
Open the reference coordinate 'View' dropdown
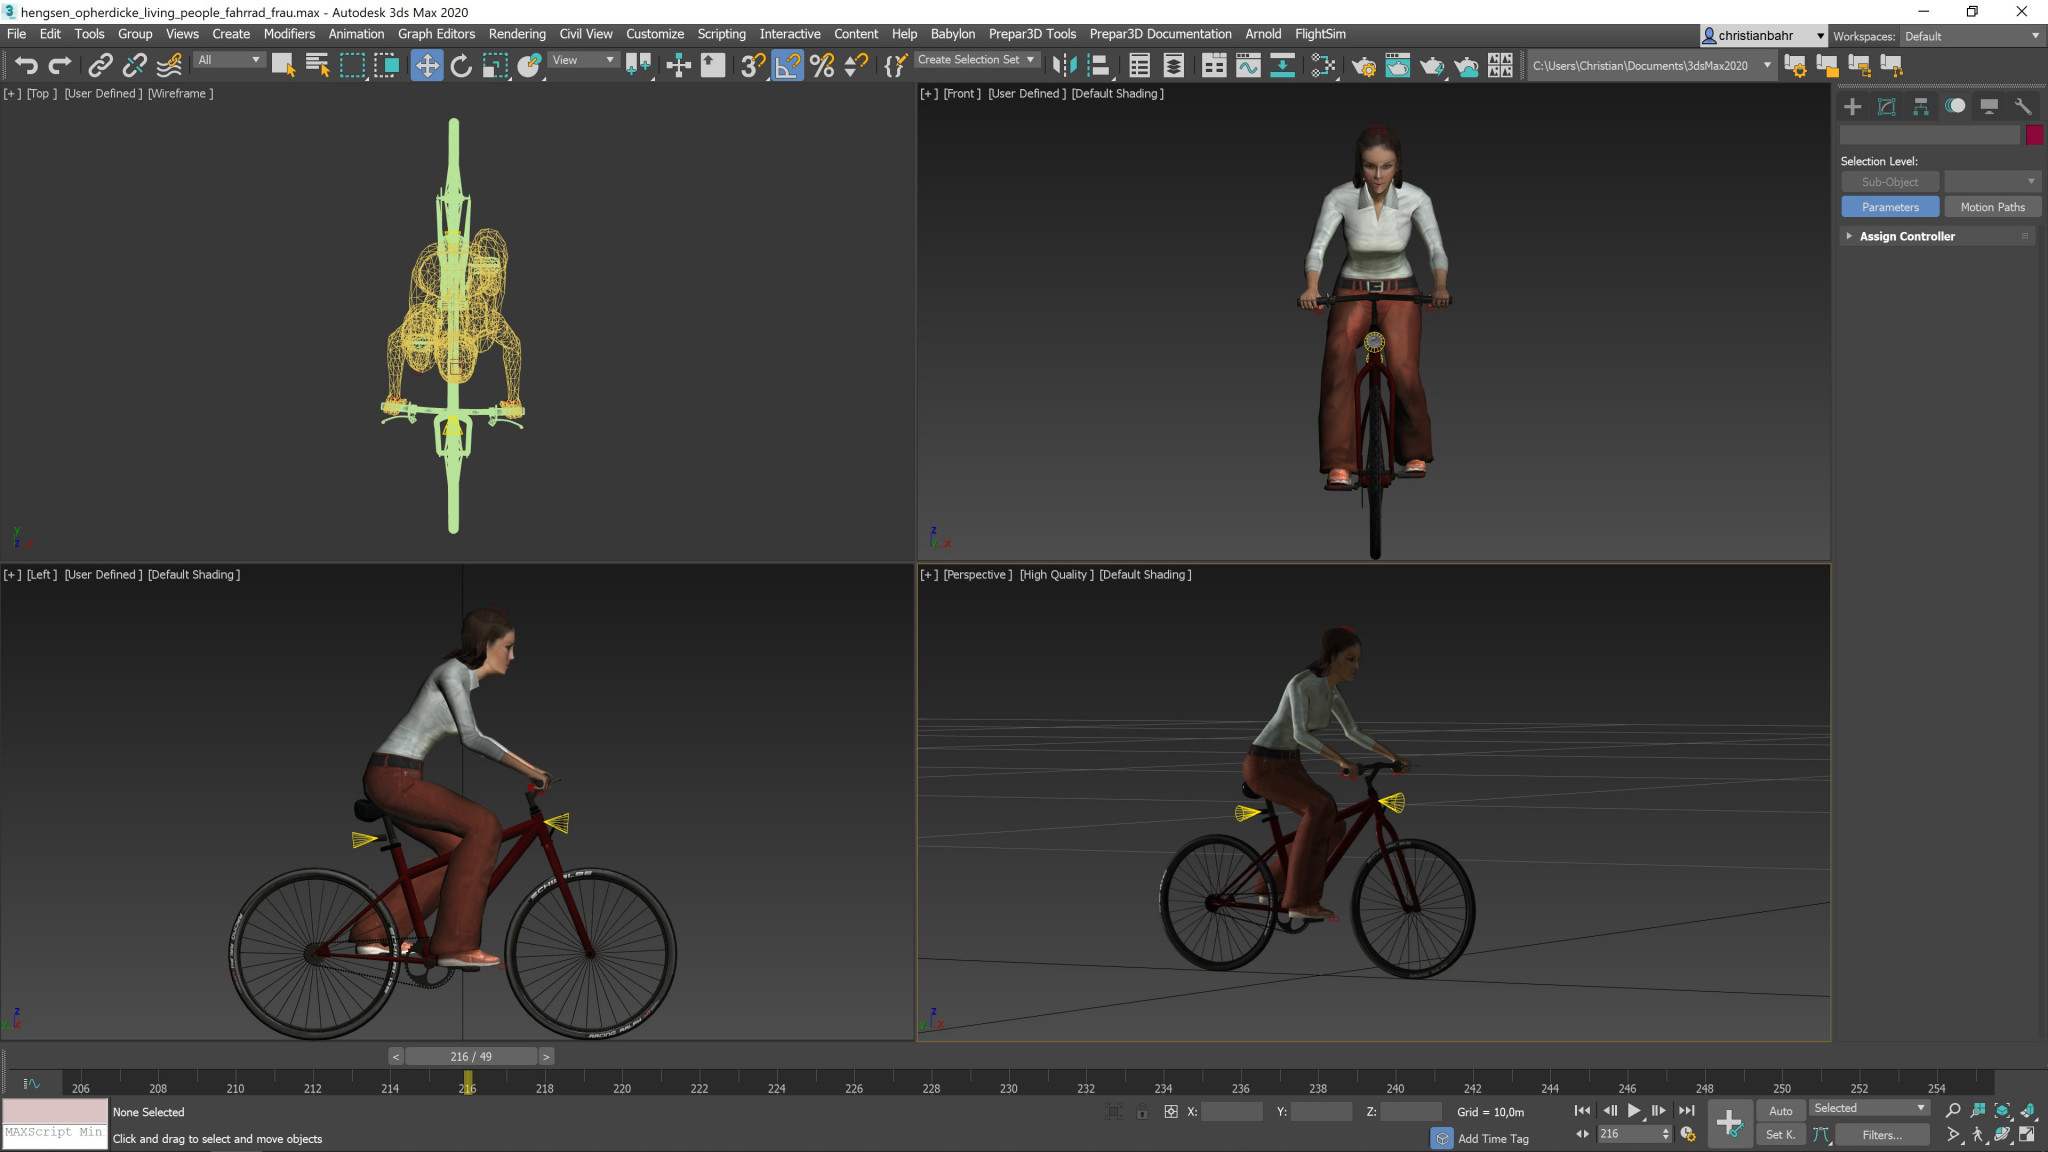click(x=584, y=60)
